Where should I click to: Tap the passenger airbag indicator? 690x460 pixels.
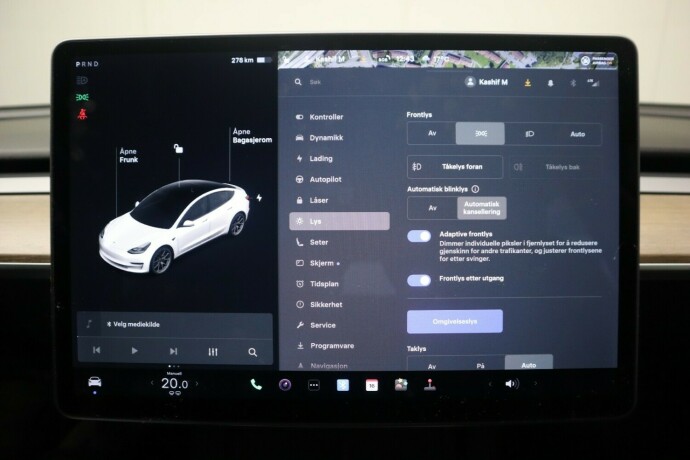point(598,60)
